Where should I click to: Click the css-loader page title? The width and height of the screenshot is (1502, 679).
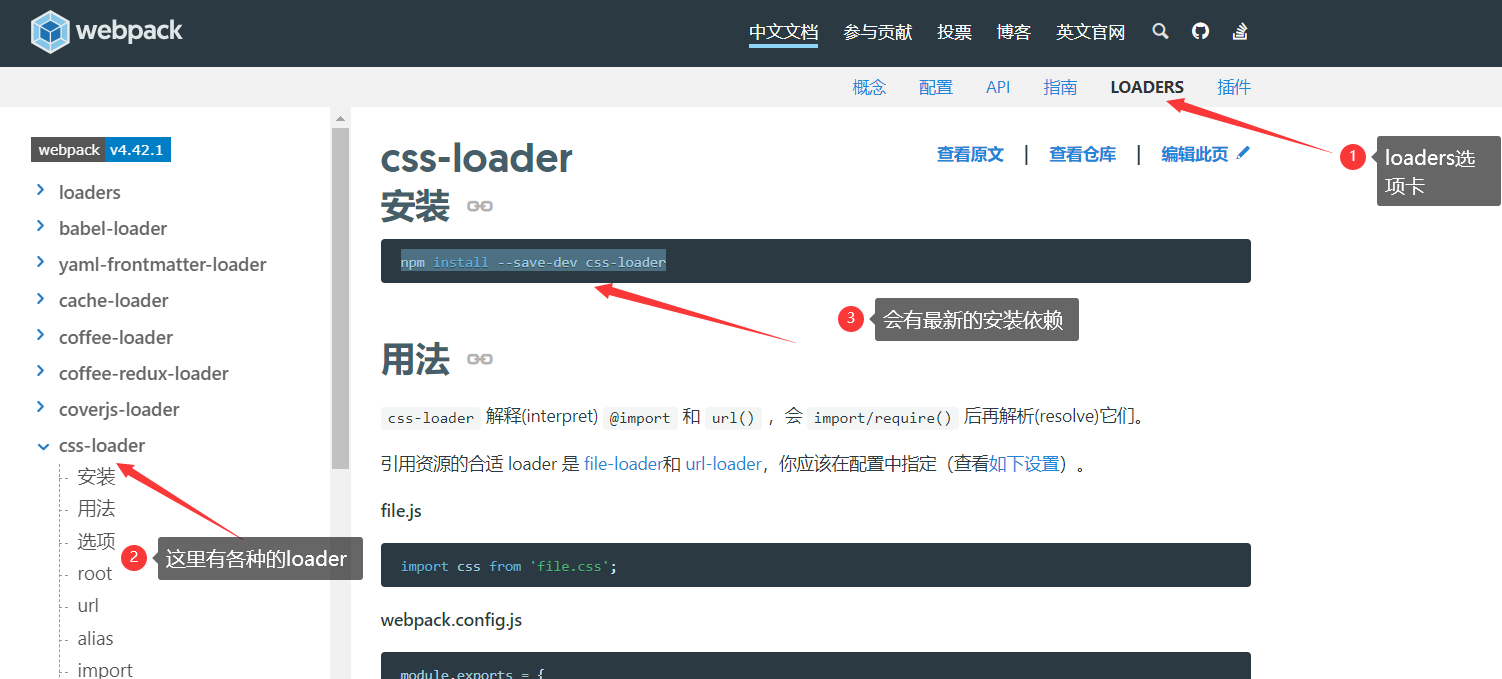point(477,158)
